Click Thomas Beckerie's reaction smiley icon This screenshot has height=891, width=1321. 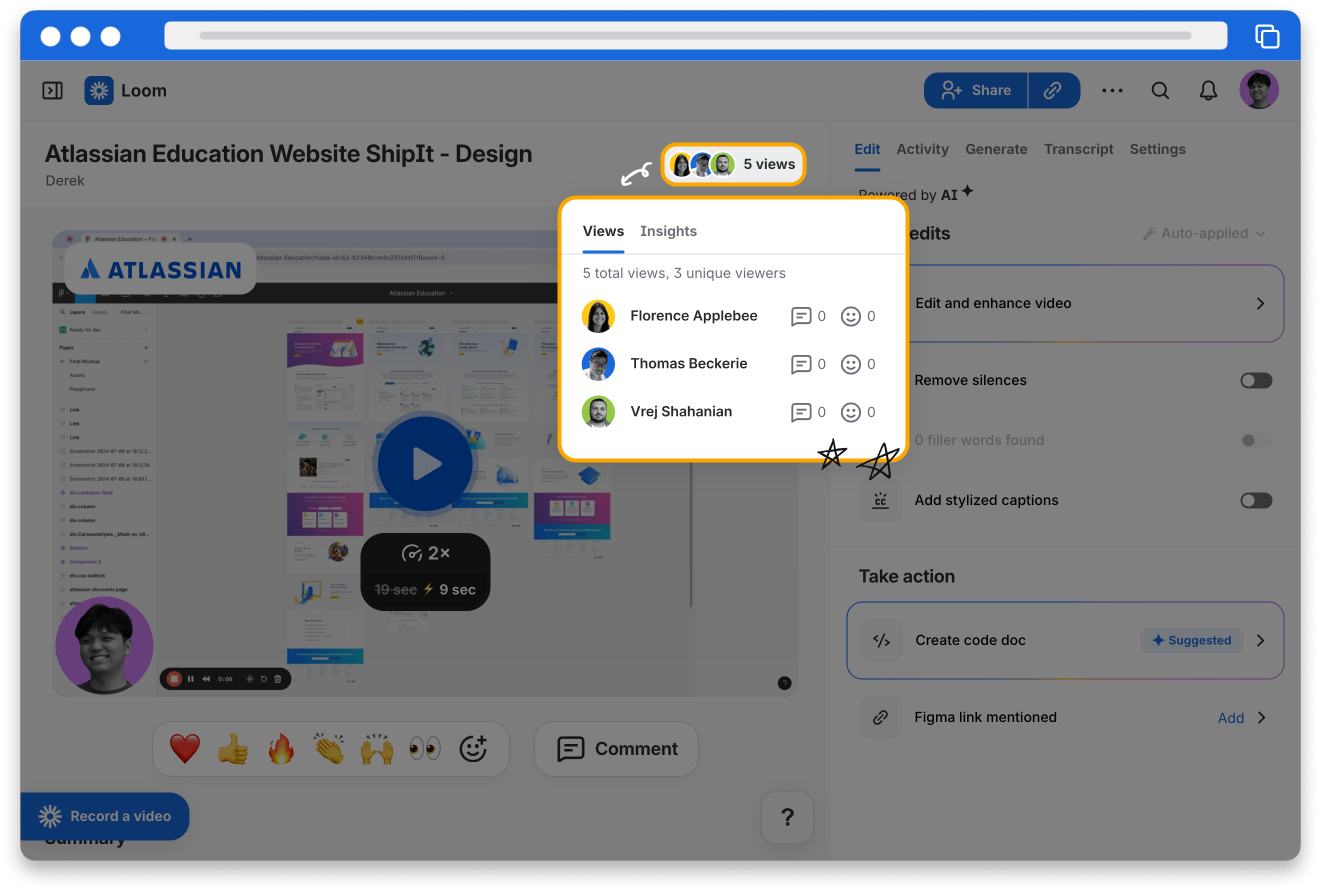pos(851,364)
